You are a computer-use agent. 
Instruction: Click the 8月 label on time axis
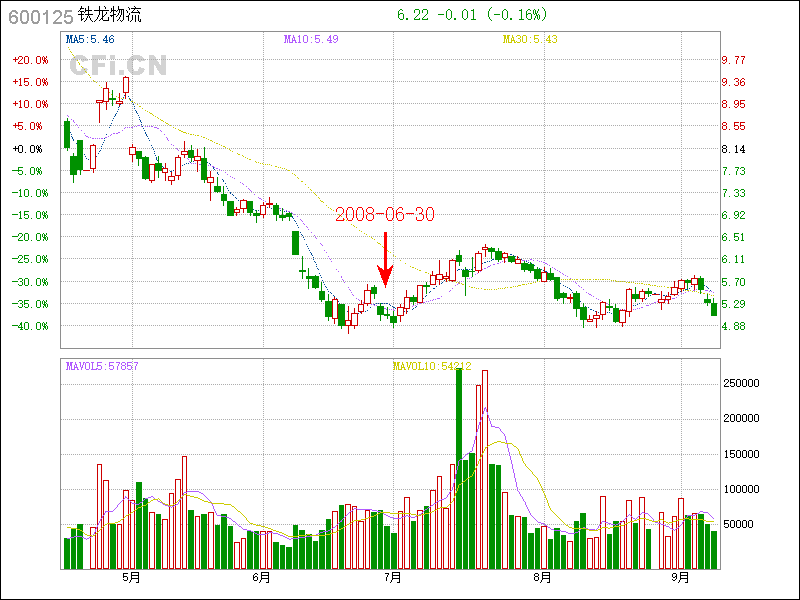tap(543, 577)
